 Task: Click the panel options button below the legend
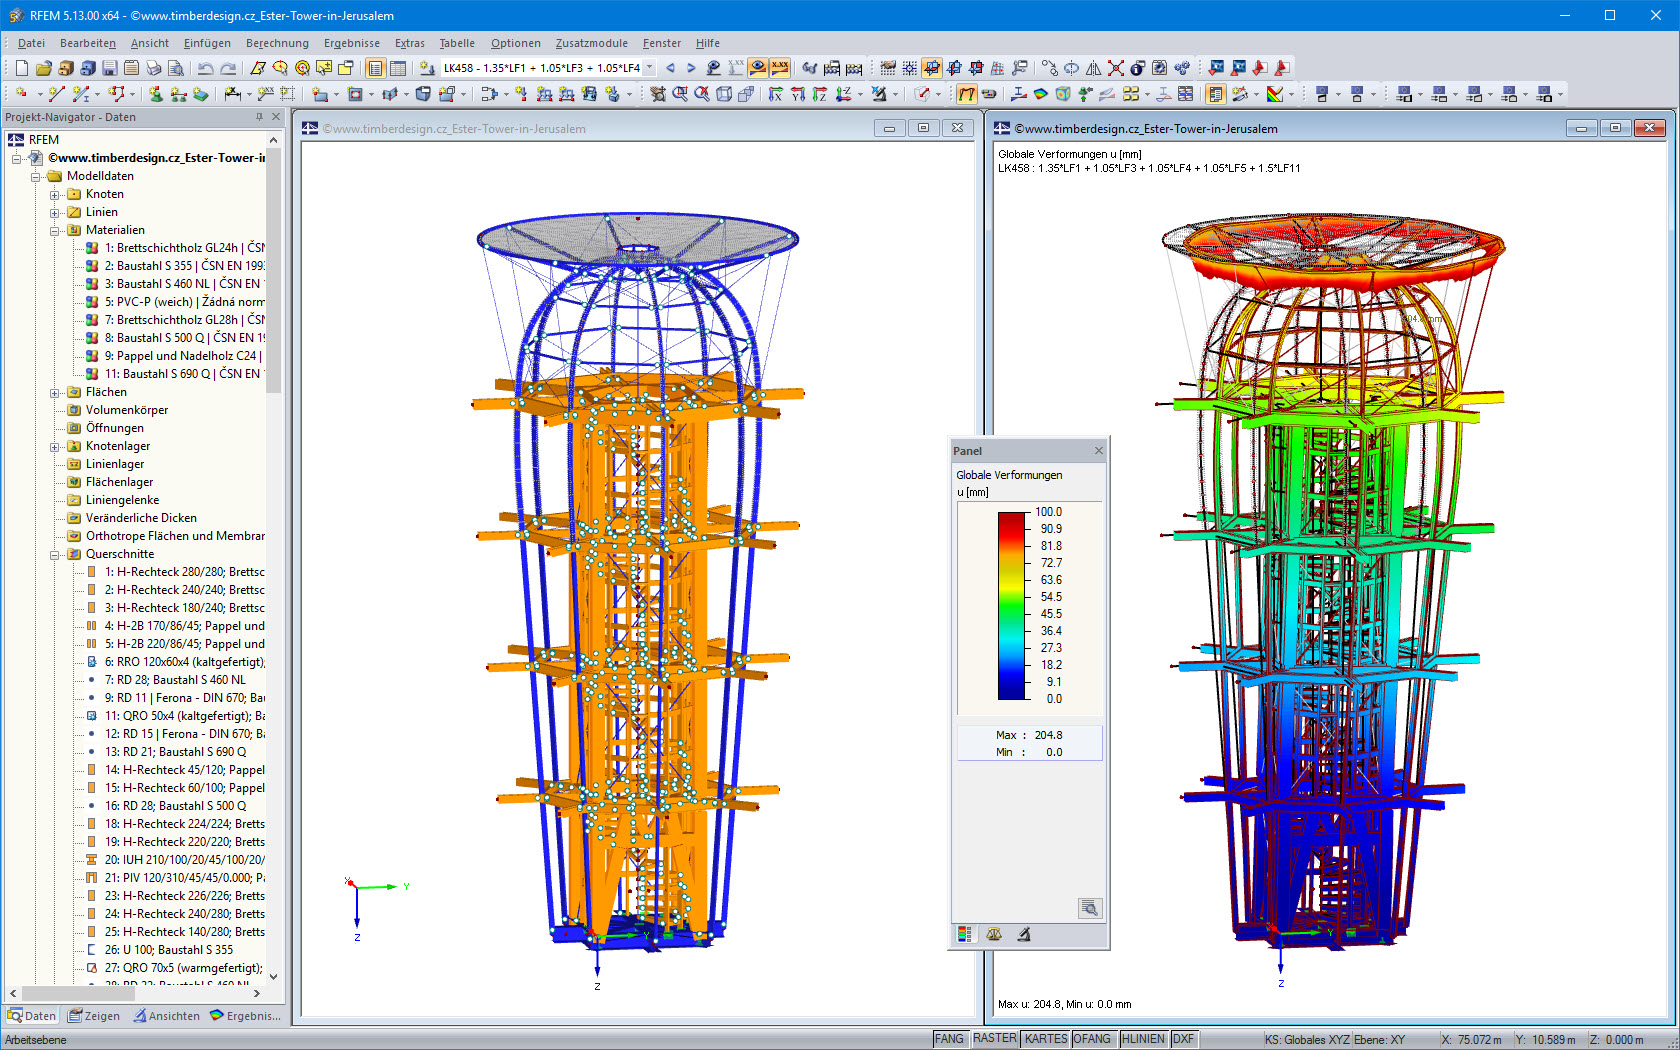tap(1090, 908)
